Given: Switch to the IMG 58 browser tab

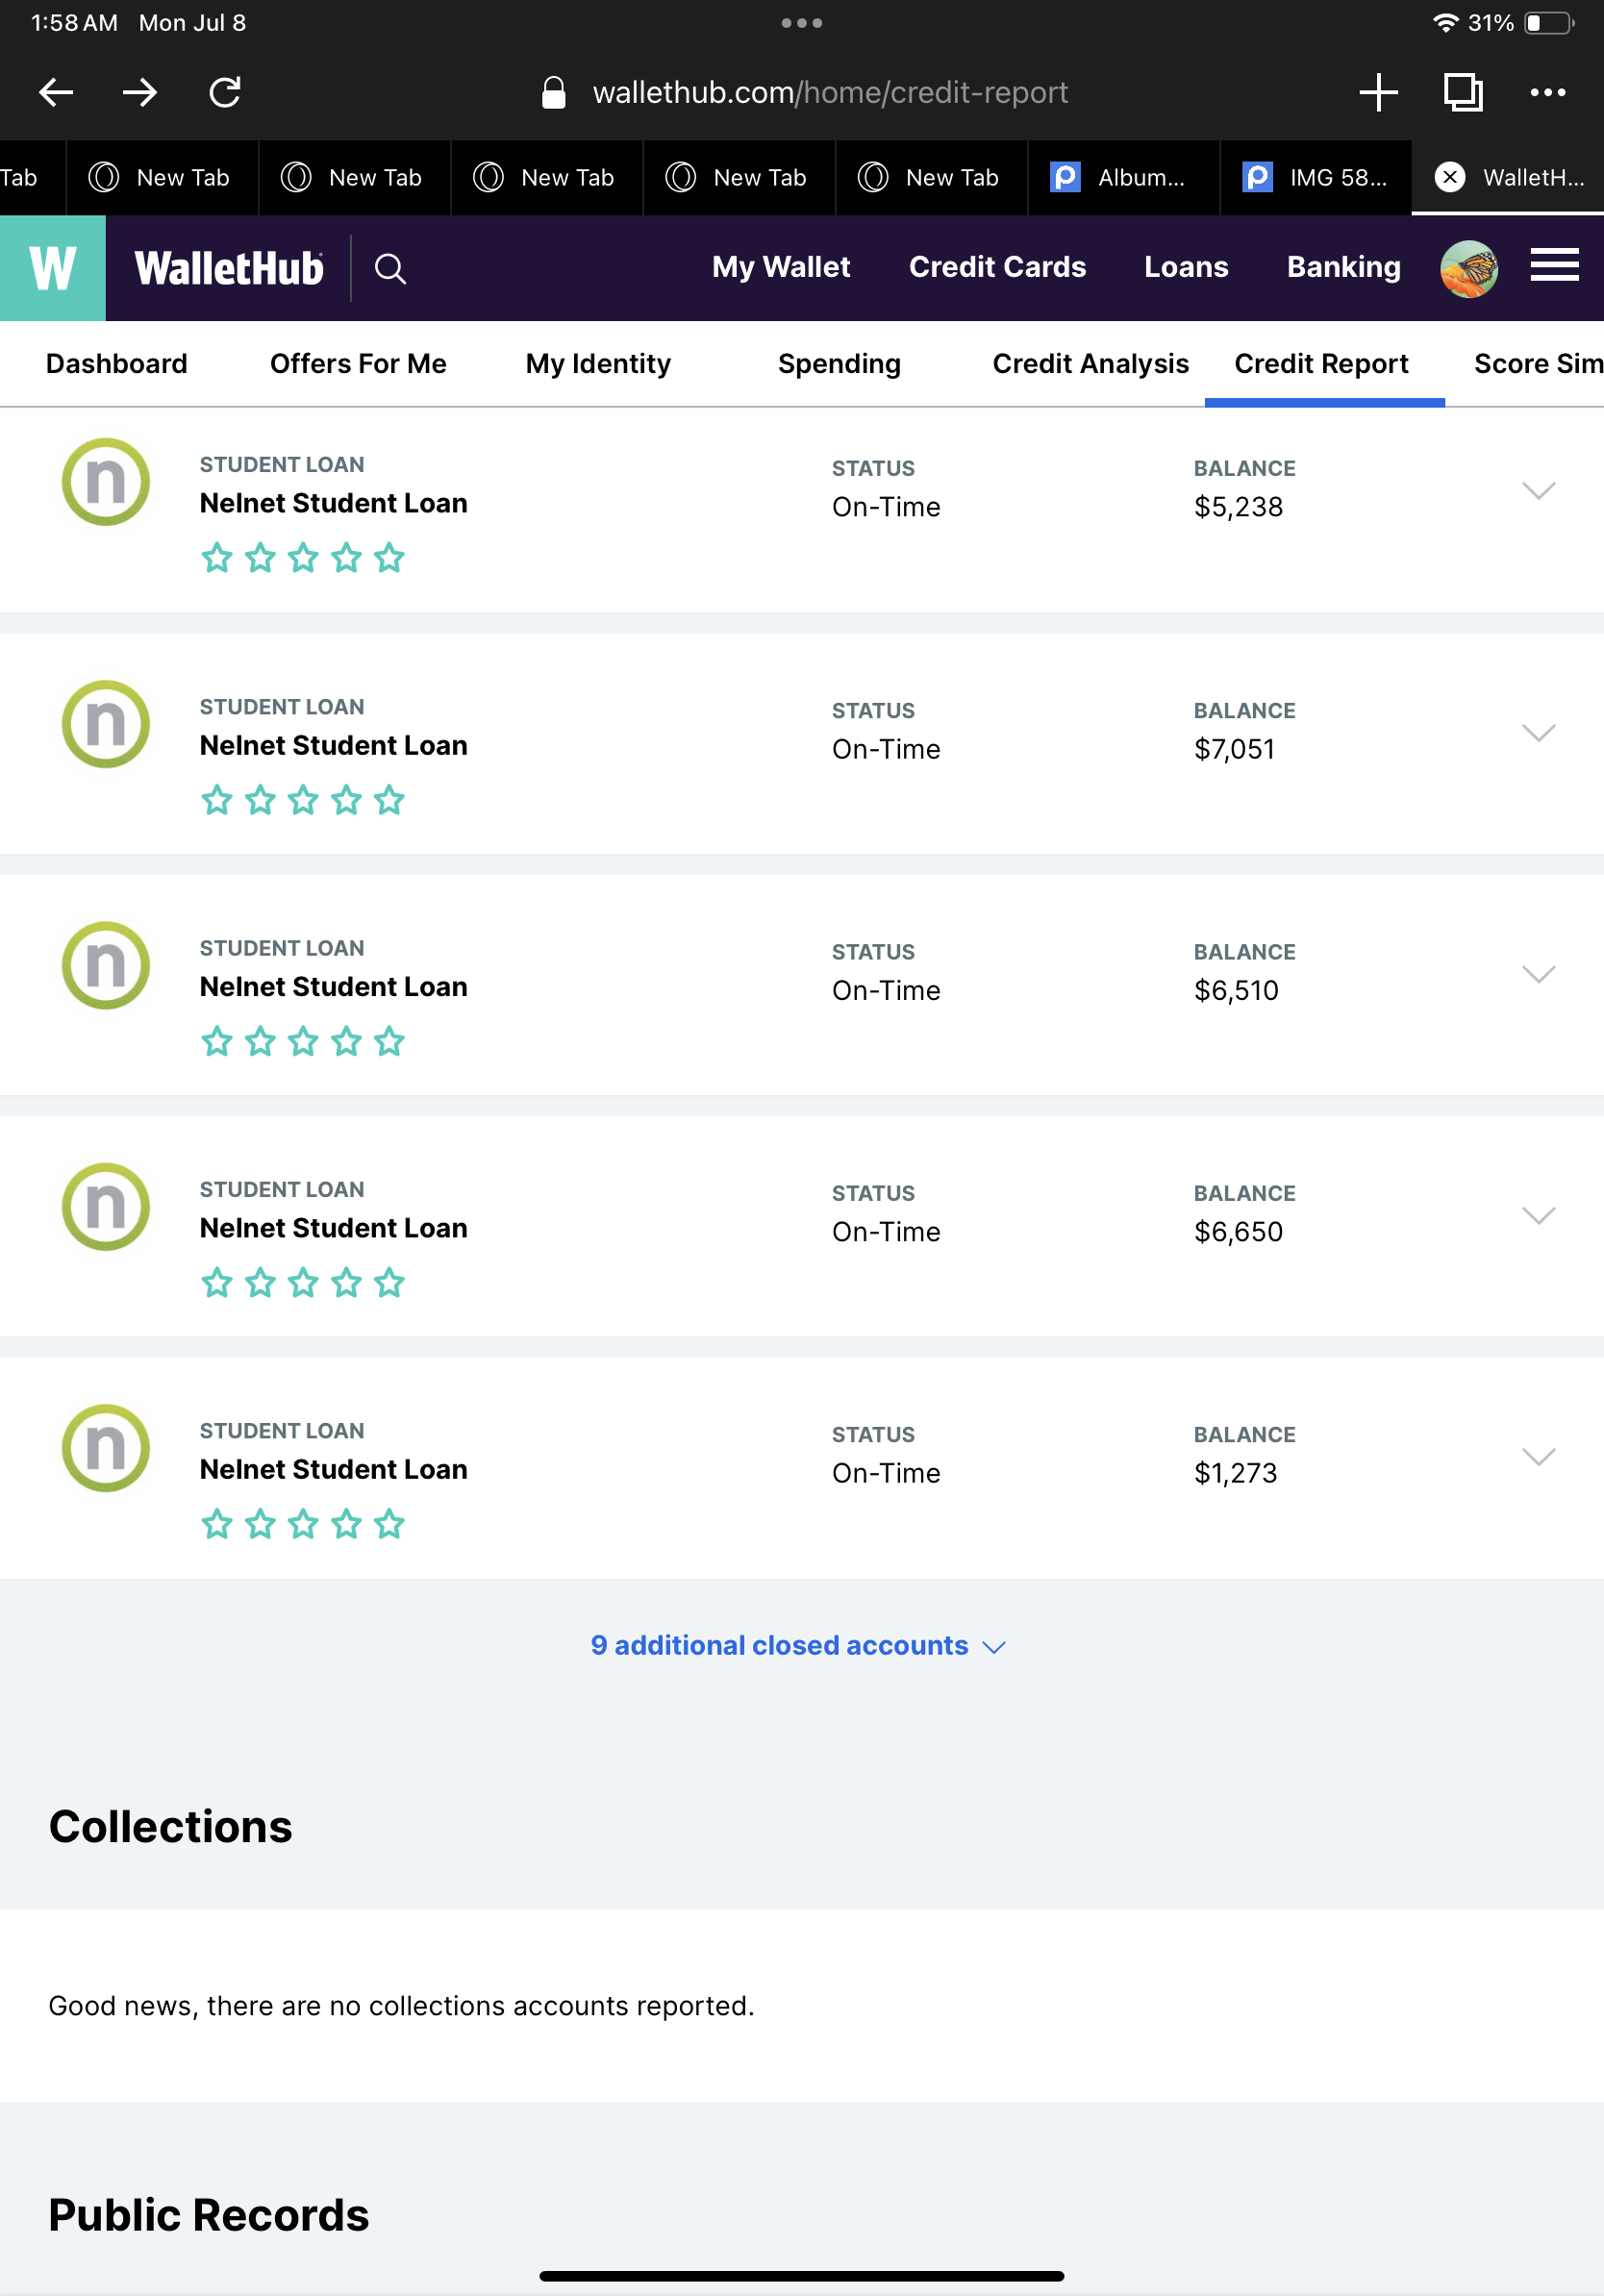Looking at the screenshot, I should click(x=1316, y=177).
